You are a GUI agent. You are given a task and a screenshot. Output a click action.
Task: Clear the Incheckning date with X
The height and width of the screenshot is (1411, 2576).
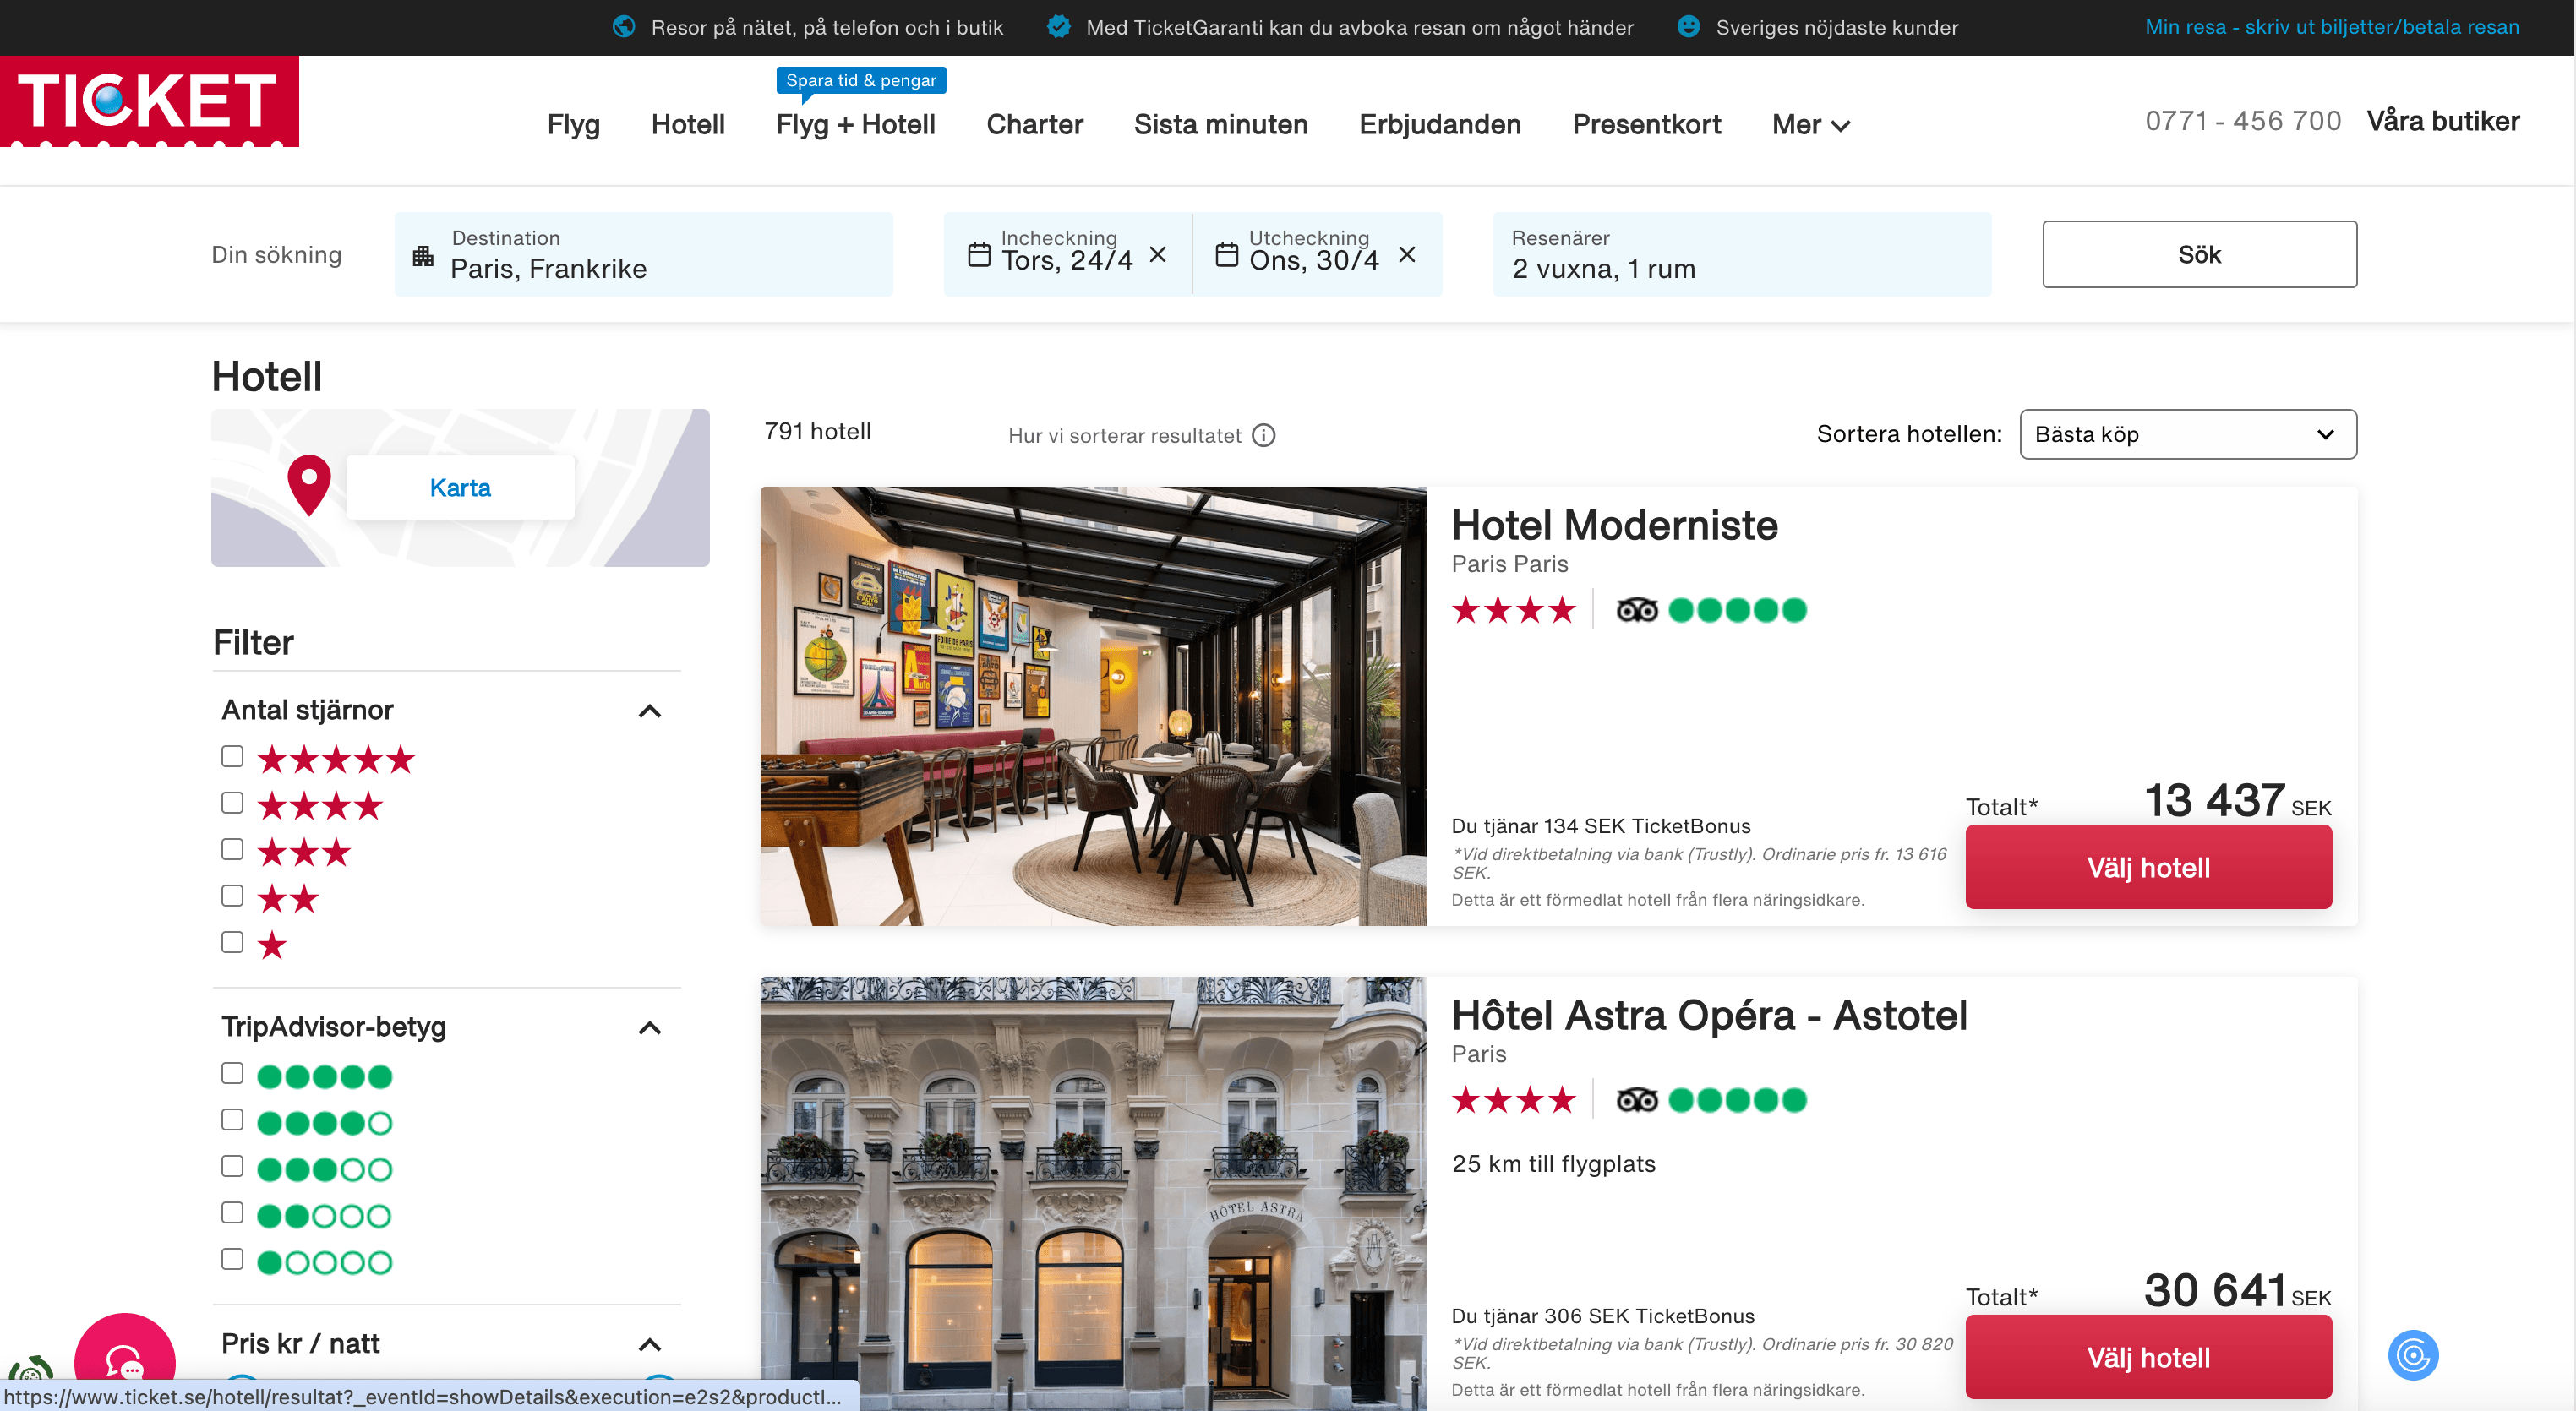coord(1158,255)
